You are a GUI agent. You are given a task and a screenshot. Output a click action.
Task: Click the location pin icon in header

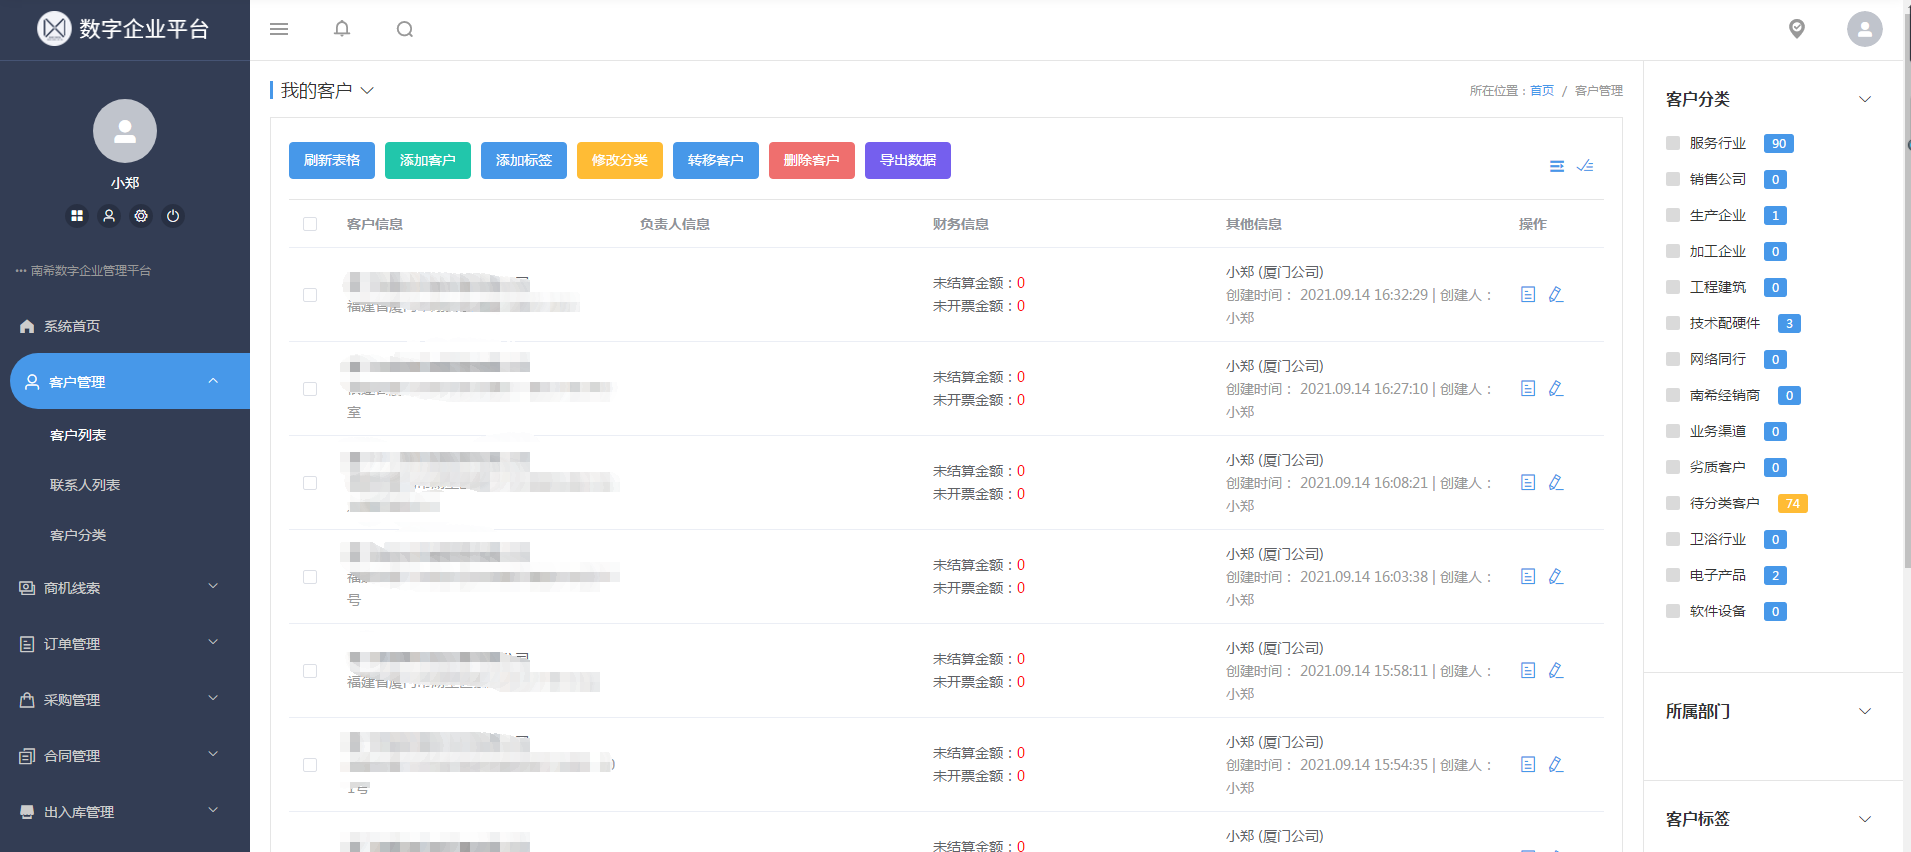click(x=1796, y=29)
